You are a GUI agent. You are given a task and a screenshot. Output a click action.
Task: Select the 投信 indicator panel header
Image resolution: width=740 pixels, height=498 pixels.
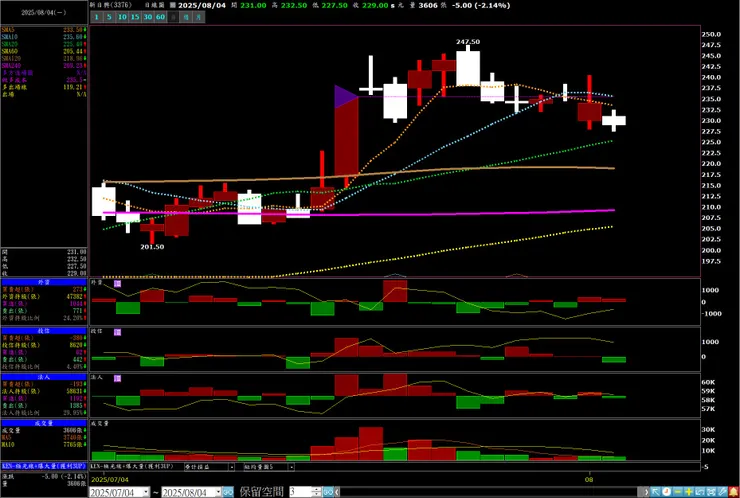click(44, 331)
